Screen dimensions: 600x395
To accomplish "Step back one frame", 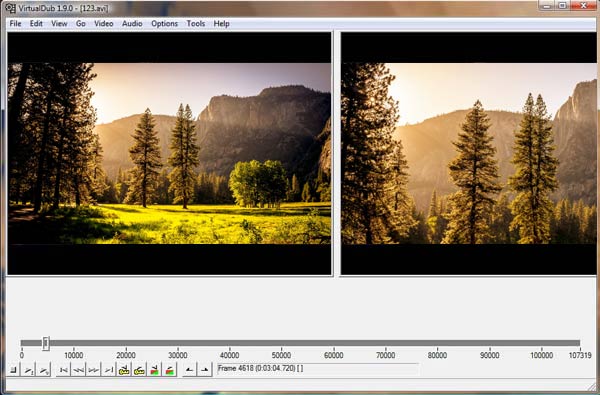I will [78, 370].
